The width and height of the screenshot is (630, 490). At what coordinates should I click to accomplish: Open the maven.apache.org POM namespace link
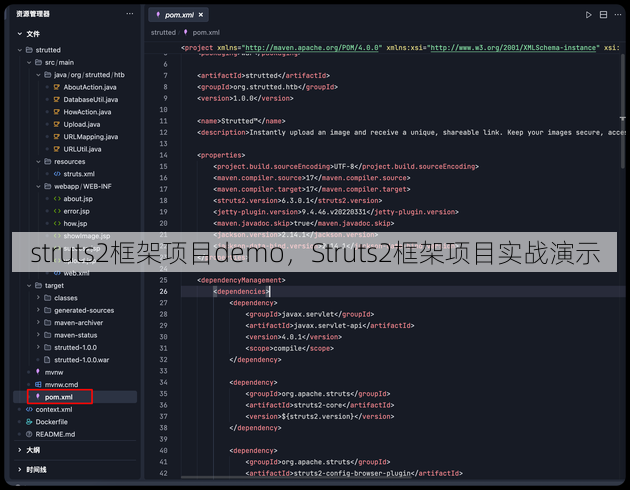pos(312,48)
